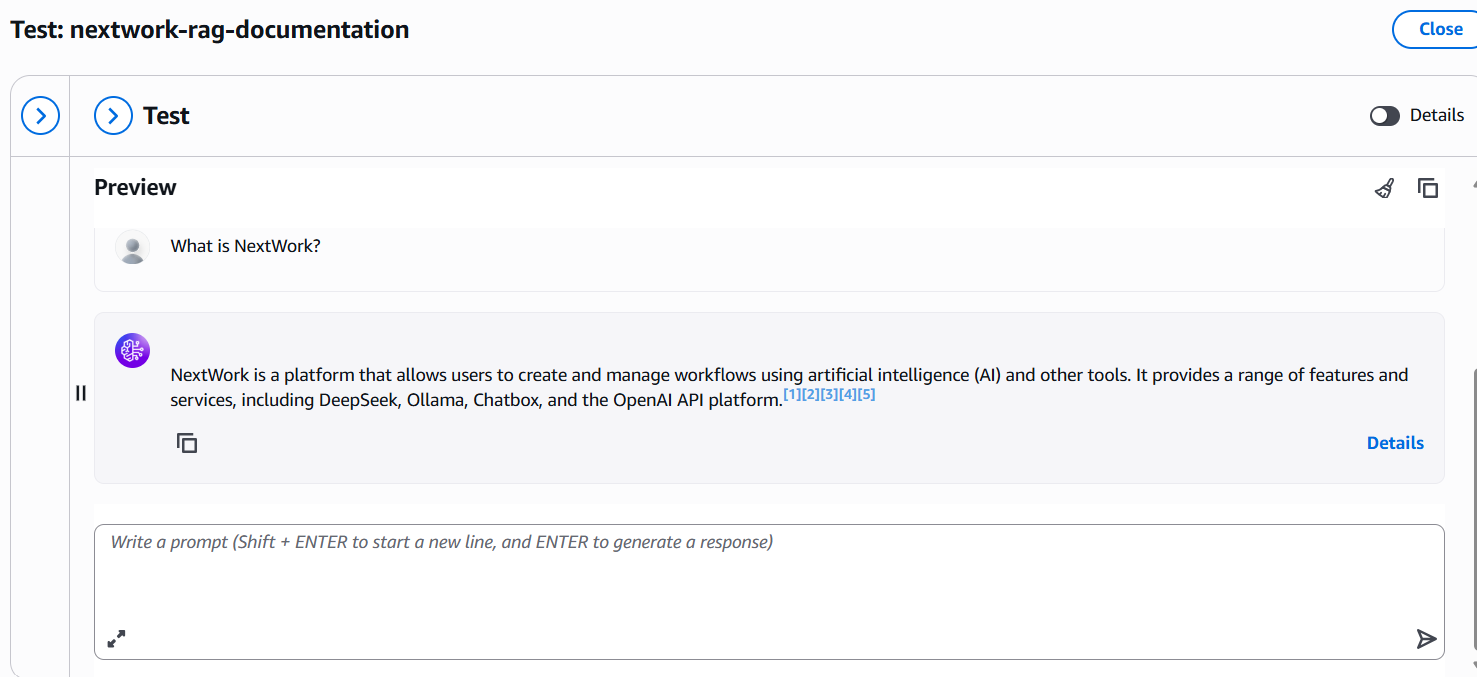Expand the prompt box with diagonal arrows icon
This screenshot has height=677, width=1477.
click(117, 638)
